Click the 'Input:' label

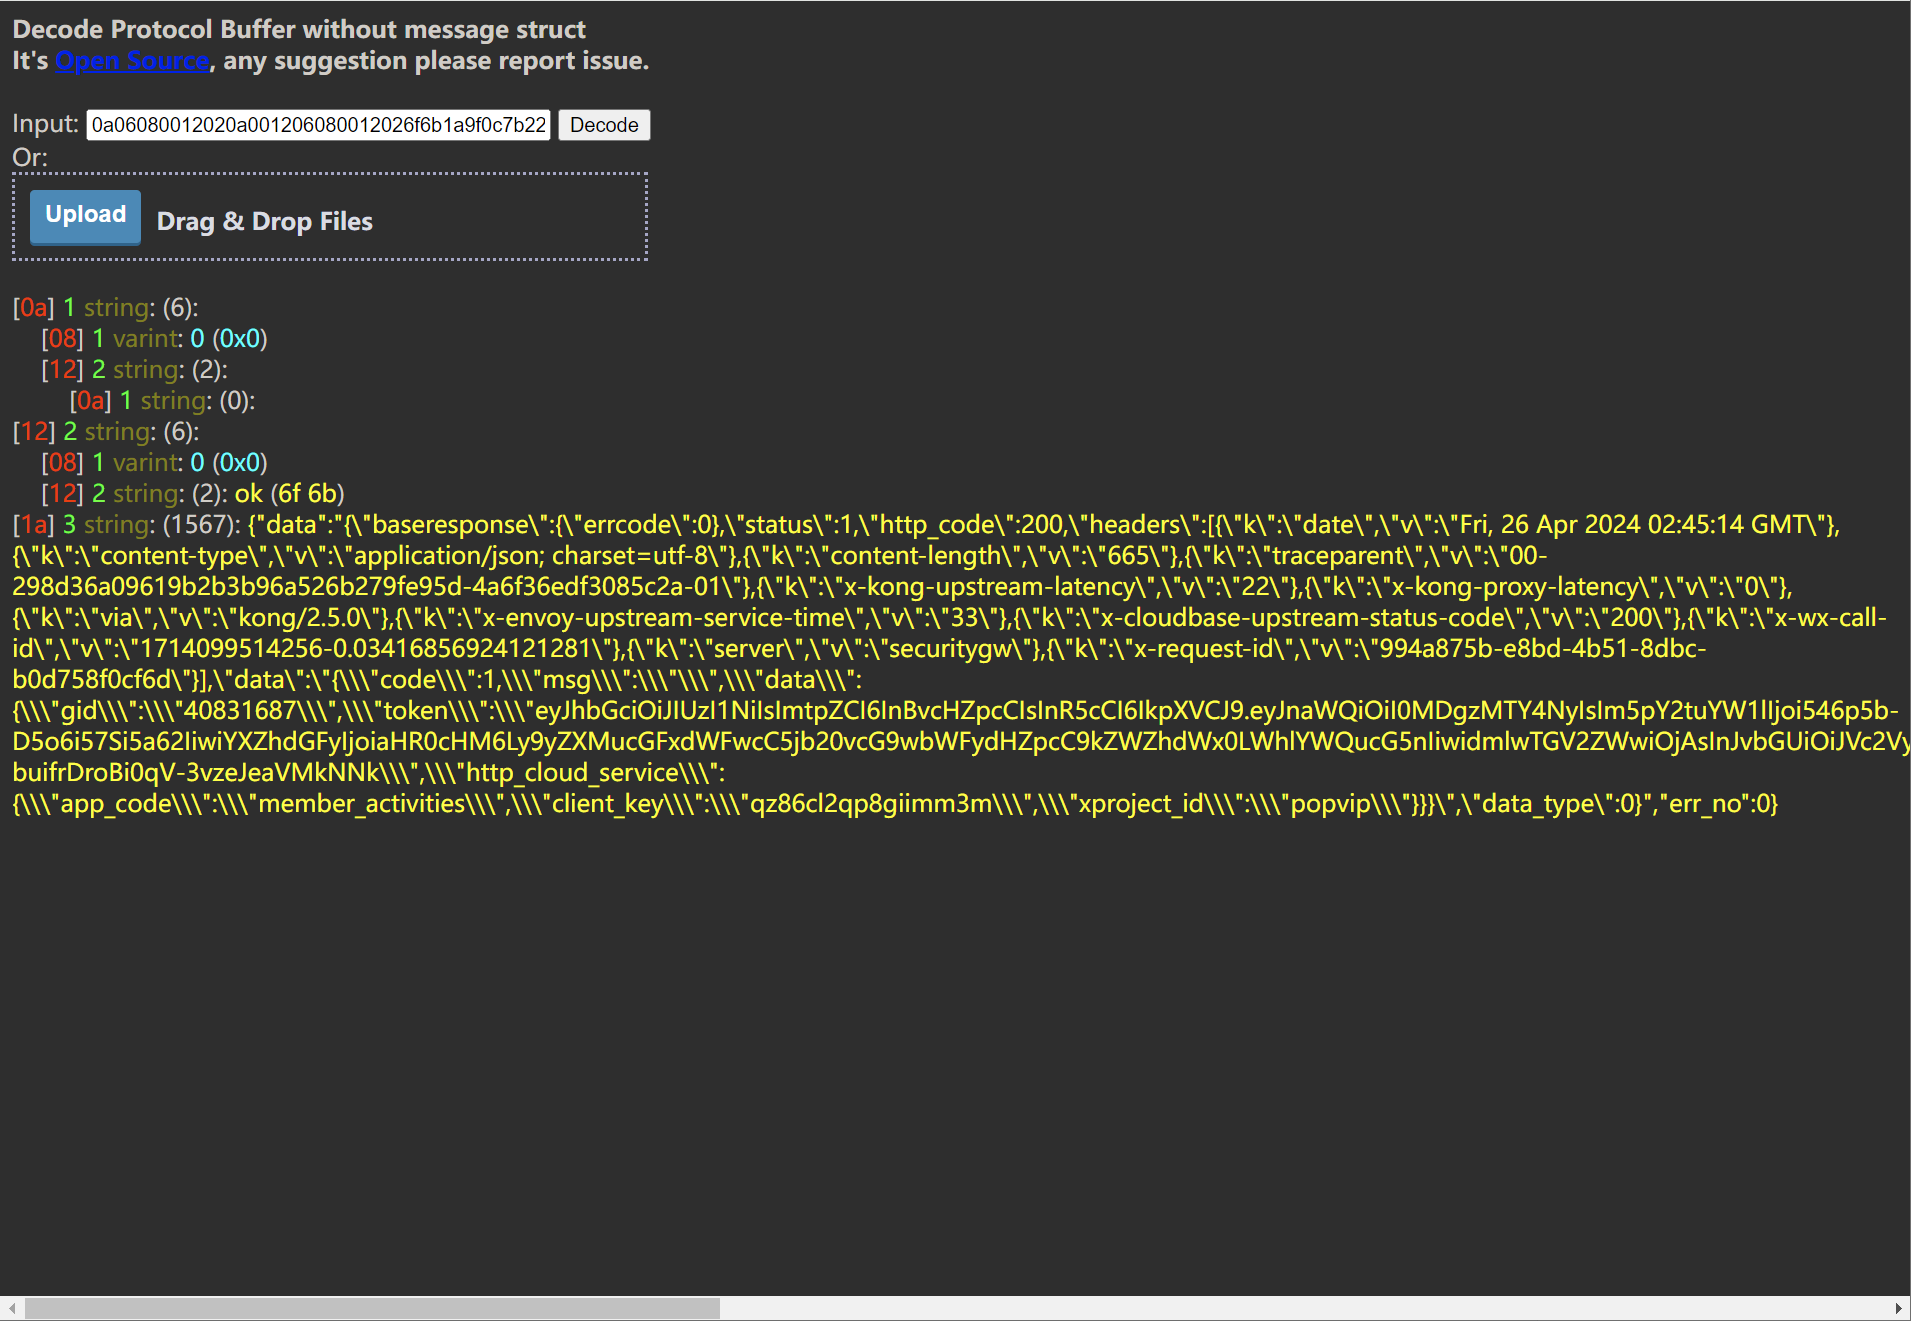pos(45,124)
